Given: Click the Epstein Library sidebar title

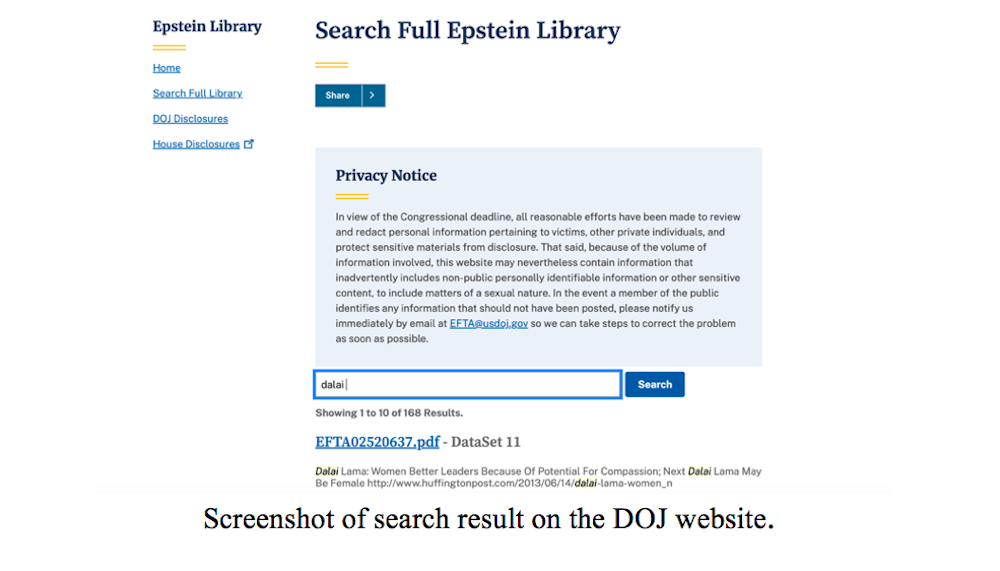Looking at the screenshot, I should 207,27.
